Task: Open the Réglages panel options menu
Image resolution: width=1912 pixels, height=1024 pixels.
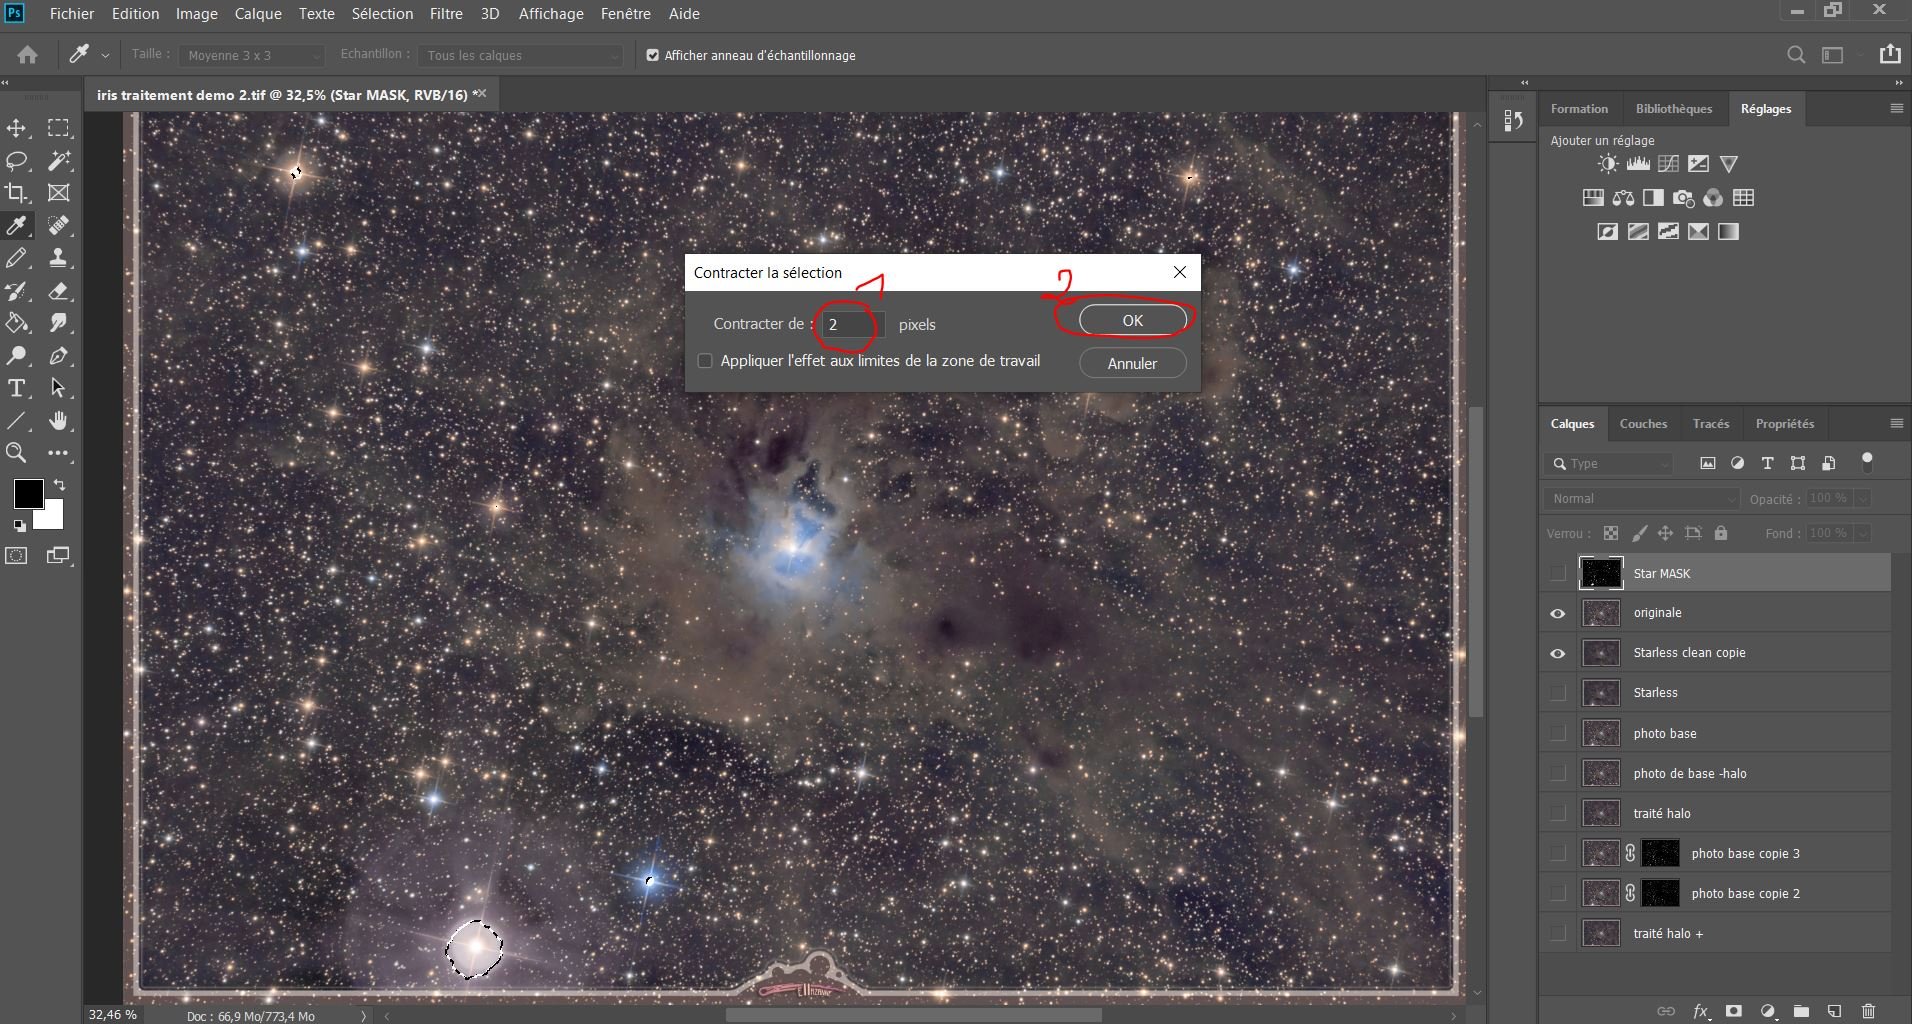Action: (x=1896, y=108)
